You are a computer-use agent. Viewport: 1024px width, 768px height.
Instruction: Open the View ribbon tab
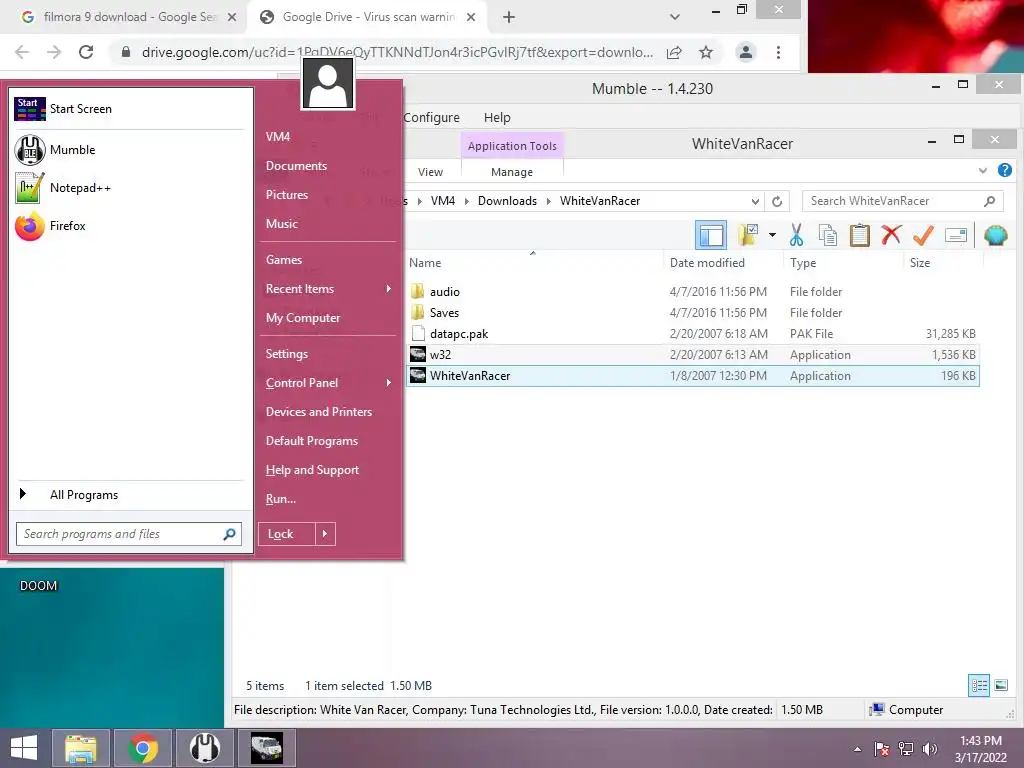[x=430, y=172]
